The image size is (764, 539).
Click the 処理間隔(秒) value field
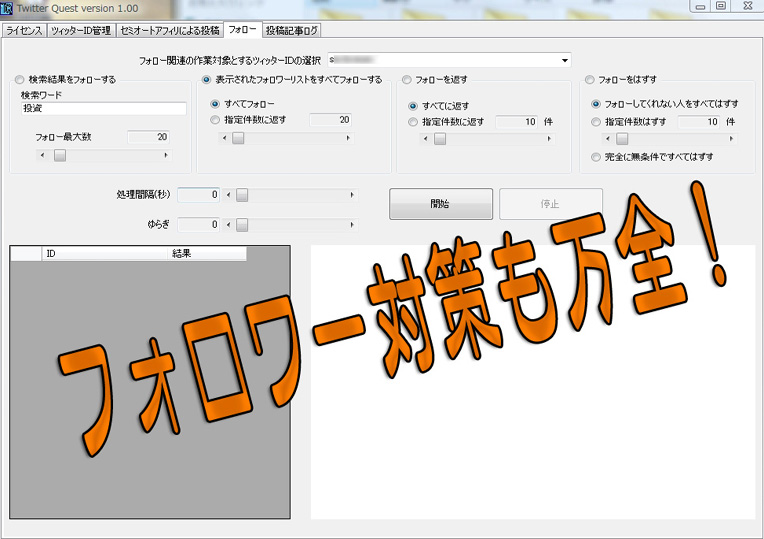(199, 195)
